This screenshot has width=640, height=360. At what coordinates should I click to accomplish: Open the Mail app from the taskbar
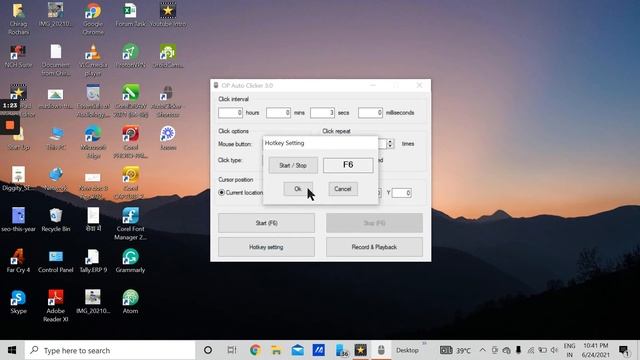pos(298,350)
